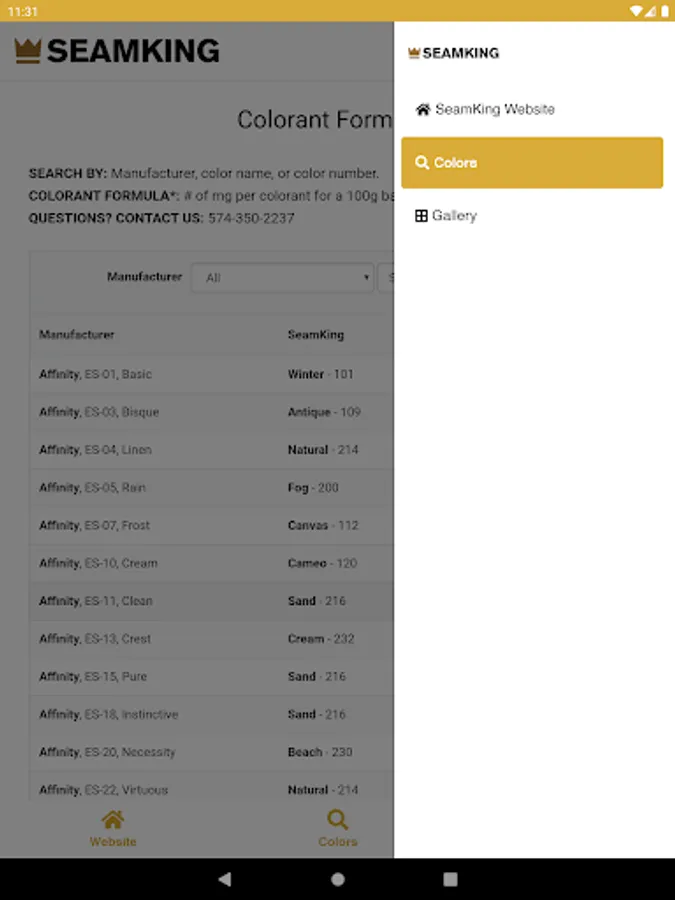The width and height of the screenshot is (675, 900).
Task: Tap the search icon in the bottom bar
Action: point(338,821)
